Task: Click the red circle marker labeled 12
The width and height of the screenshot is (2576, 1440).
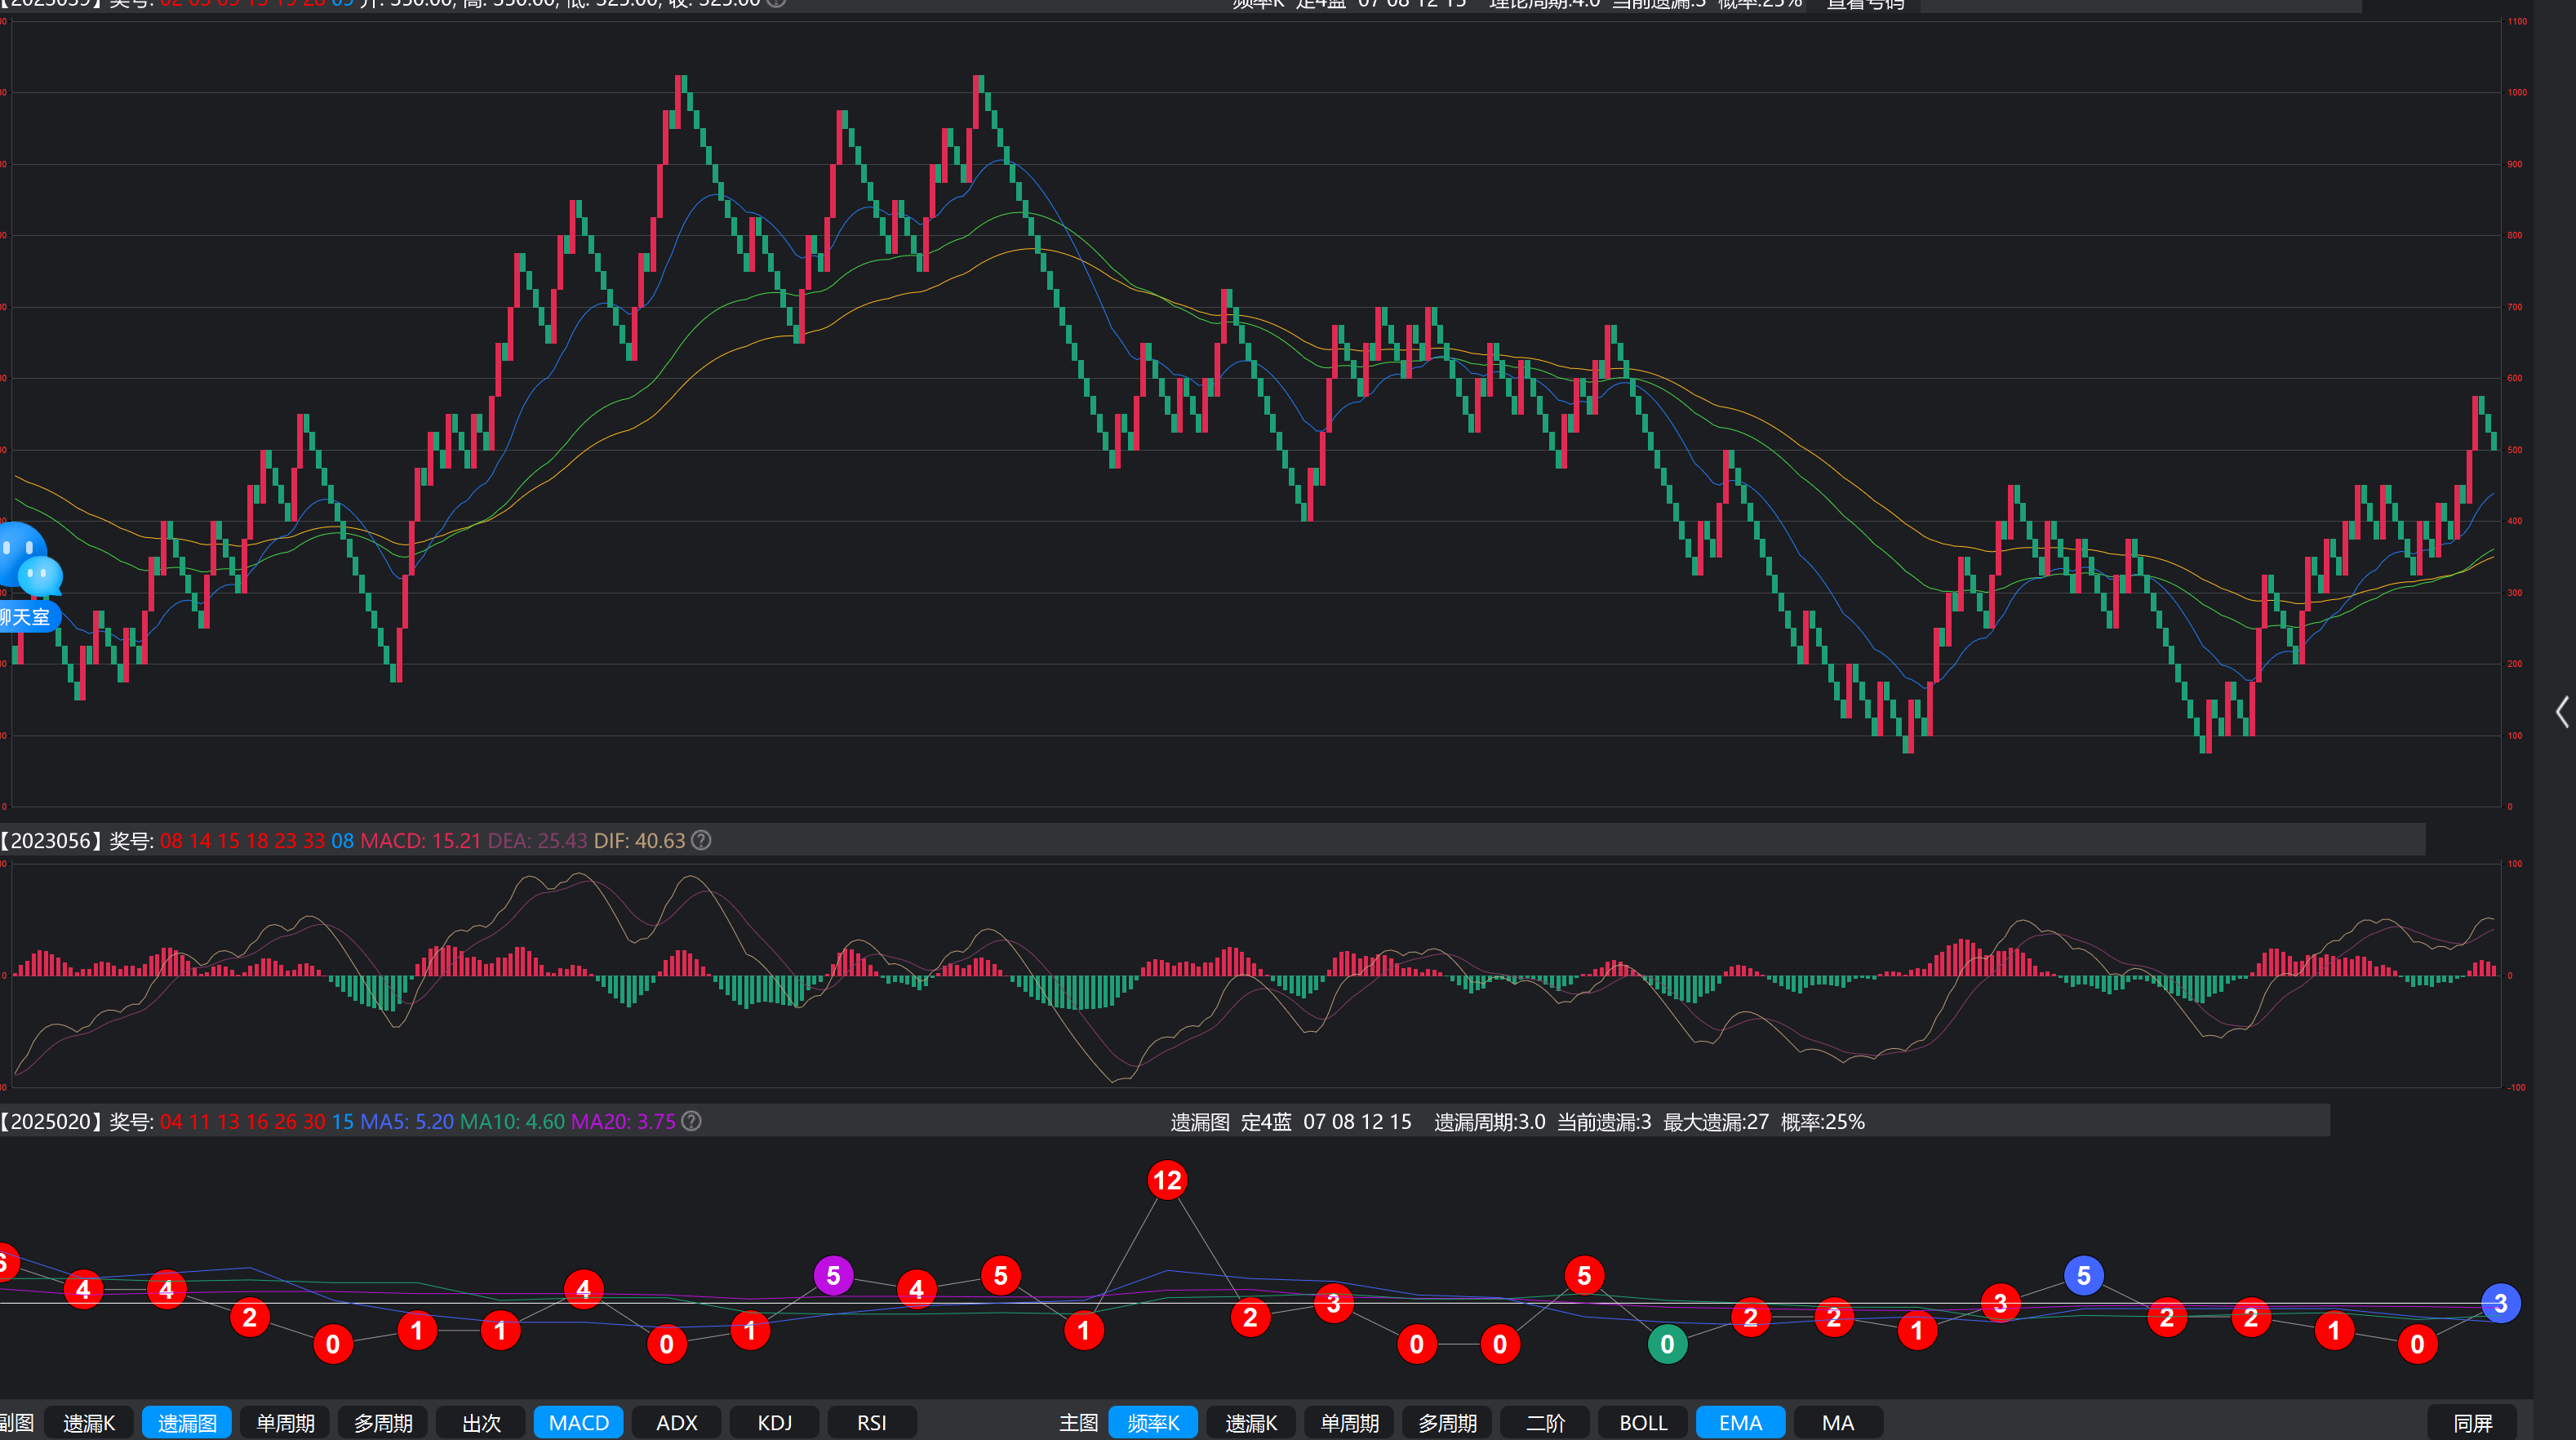Action: 1166,1180
